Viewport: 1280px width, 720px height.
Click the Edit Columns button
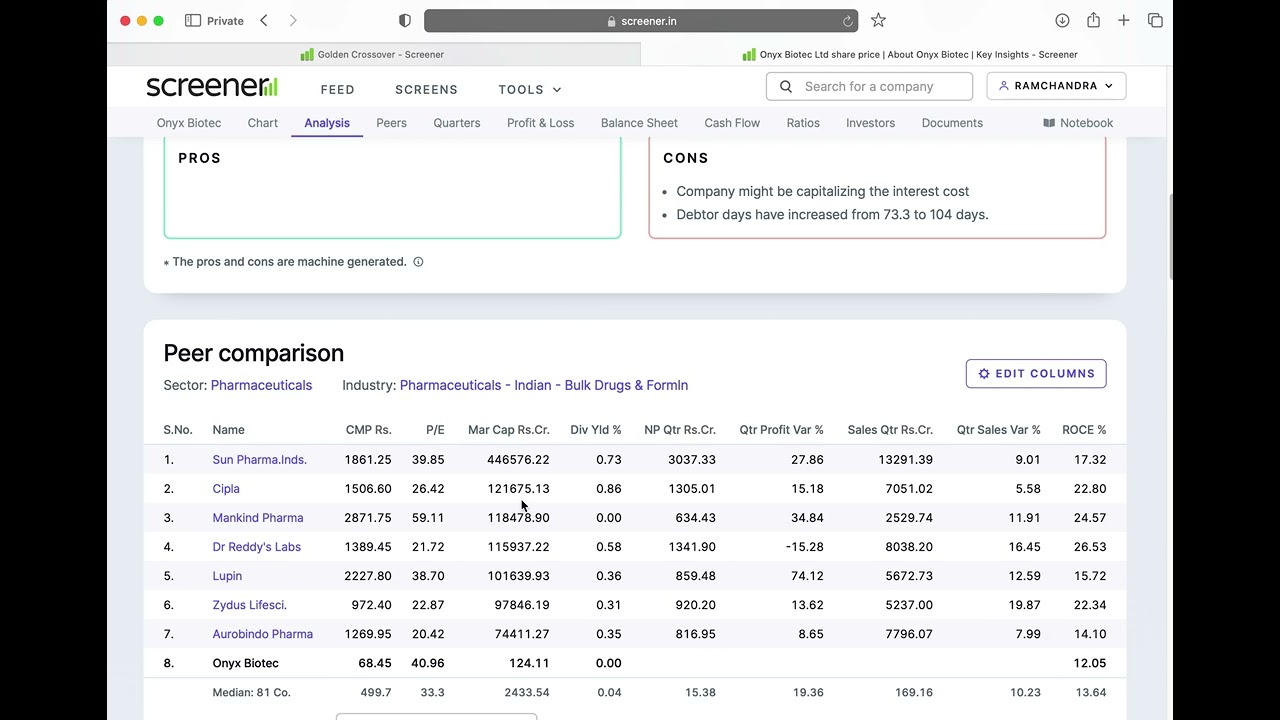tap(1036, 374)
